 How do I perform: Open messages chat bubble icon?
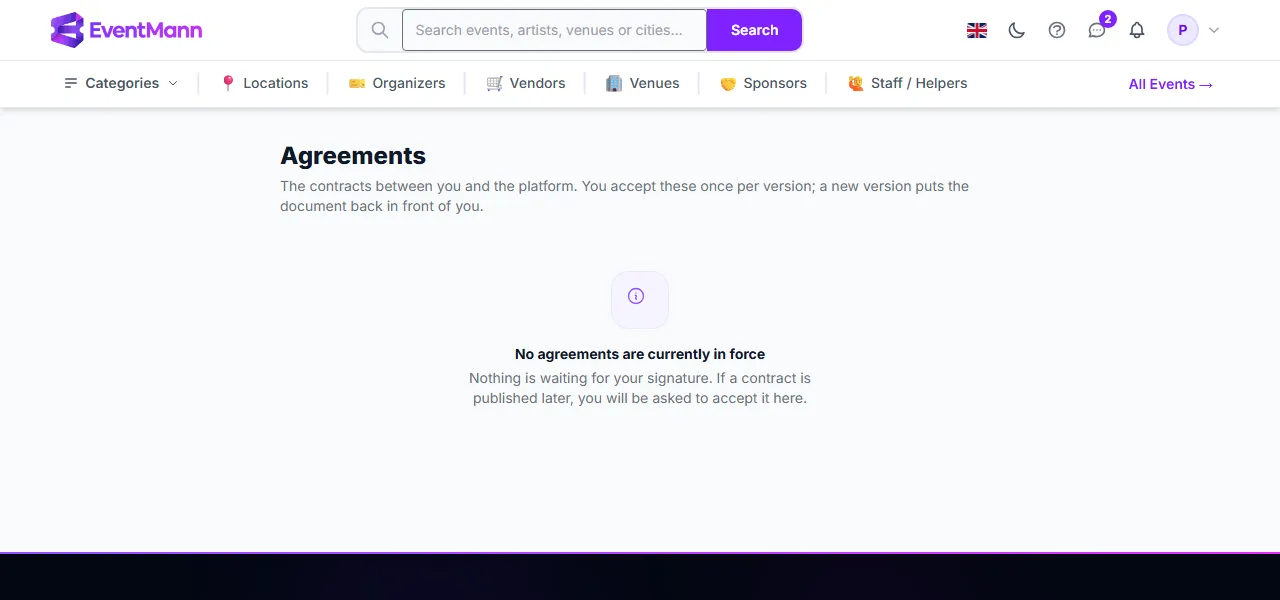[1097, 30]
